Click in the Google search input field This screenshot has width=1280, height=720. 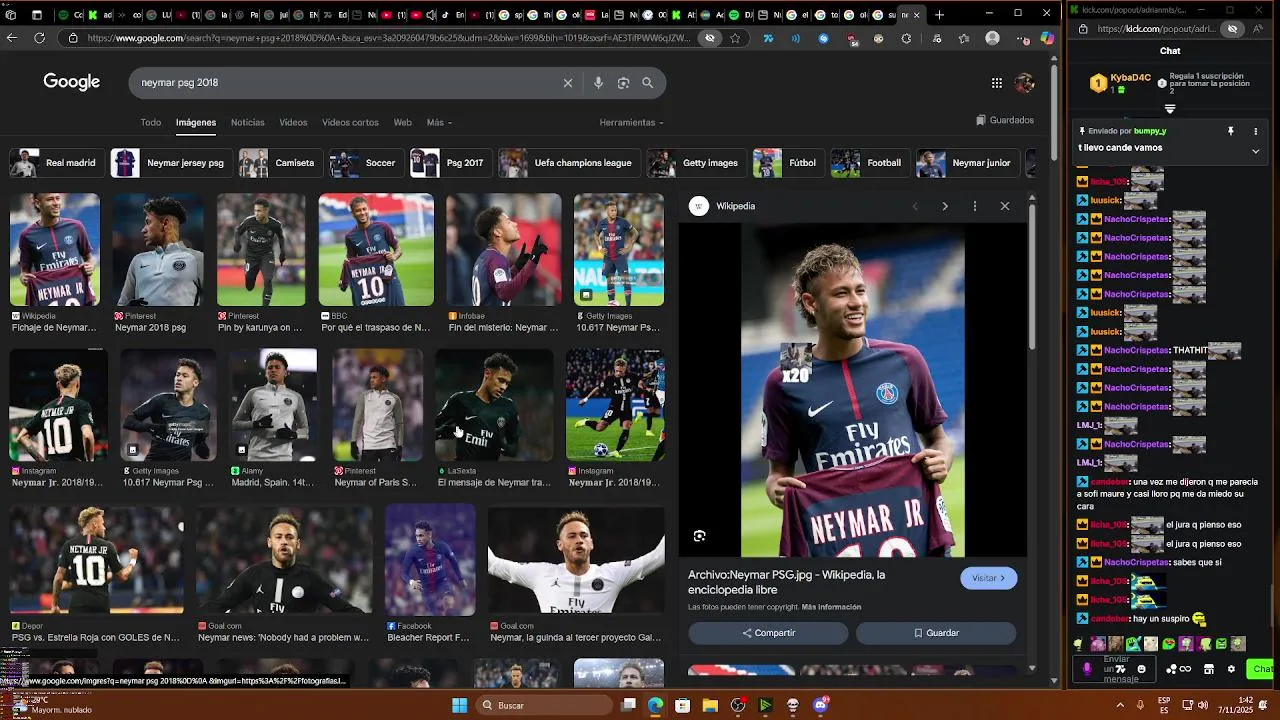[x=345, y=83]
